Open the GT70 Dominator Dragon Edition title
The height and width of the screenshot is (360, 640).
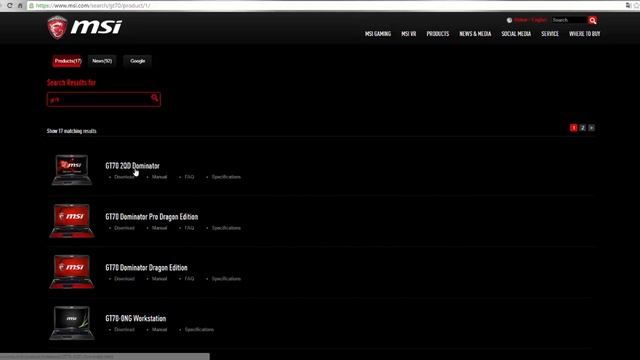tap(146, 268)
